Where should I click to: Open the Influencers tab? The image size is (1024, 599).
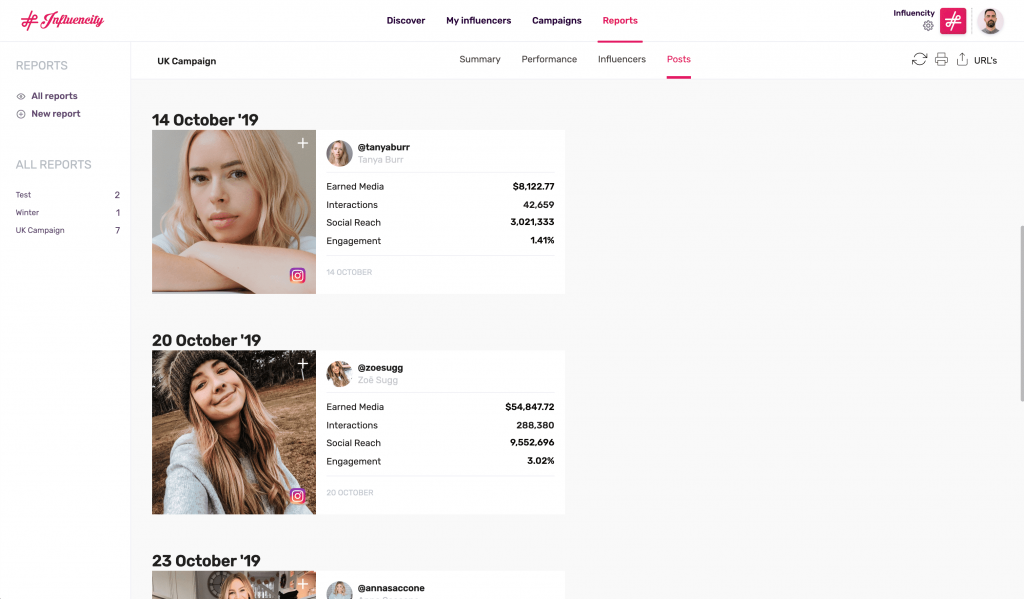(622, 59)
